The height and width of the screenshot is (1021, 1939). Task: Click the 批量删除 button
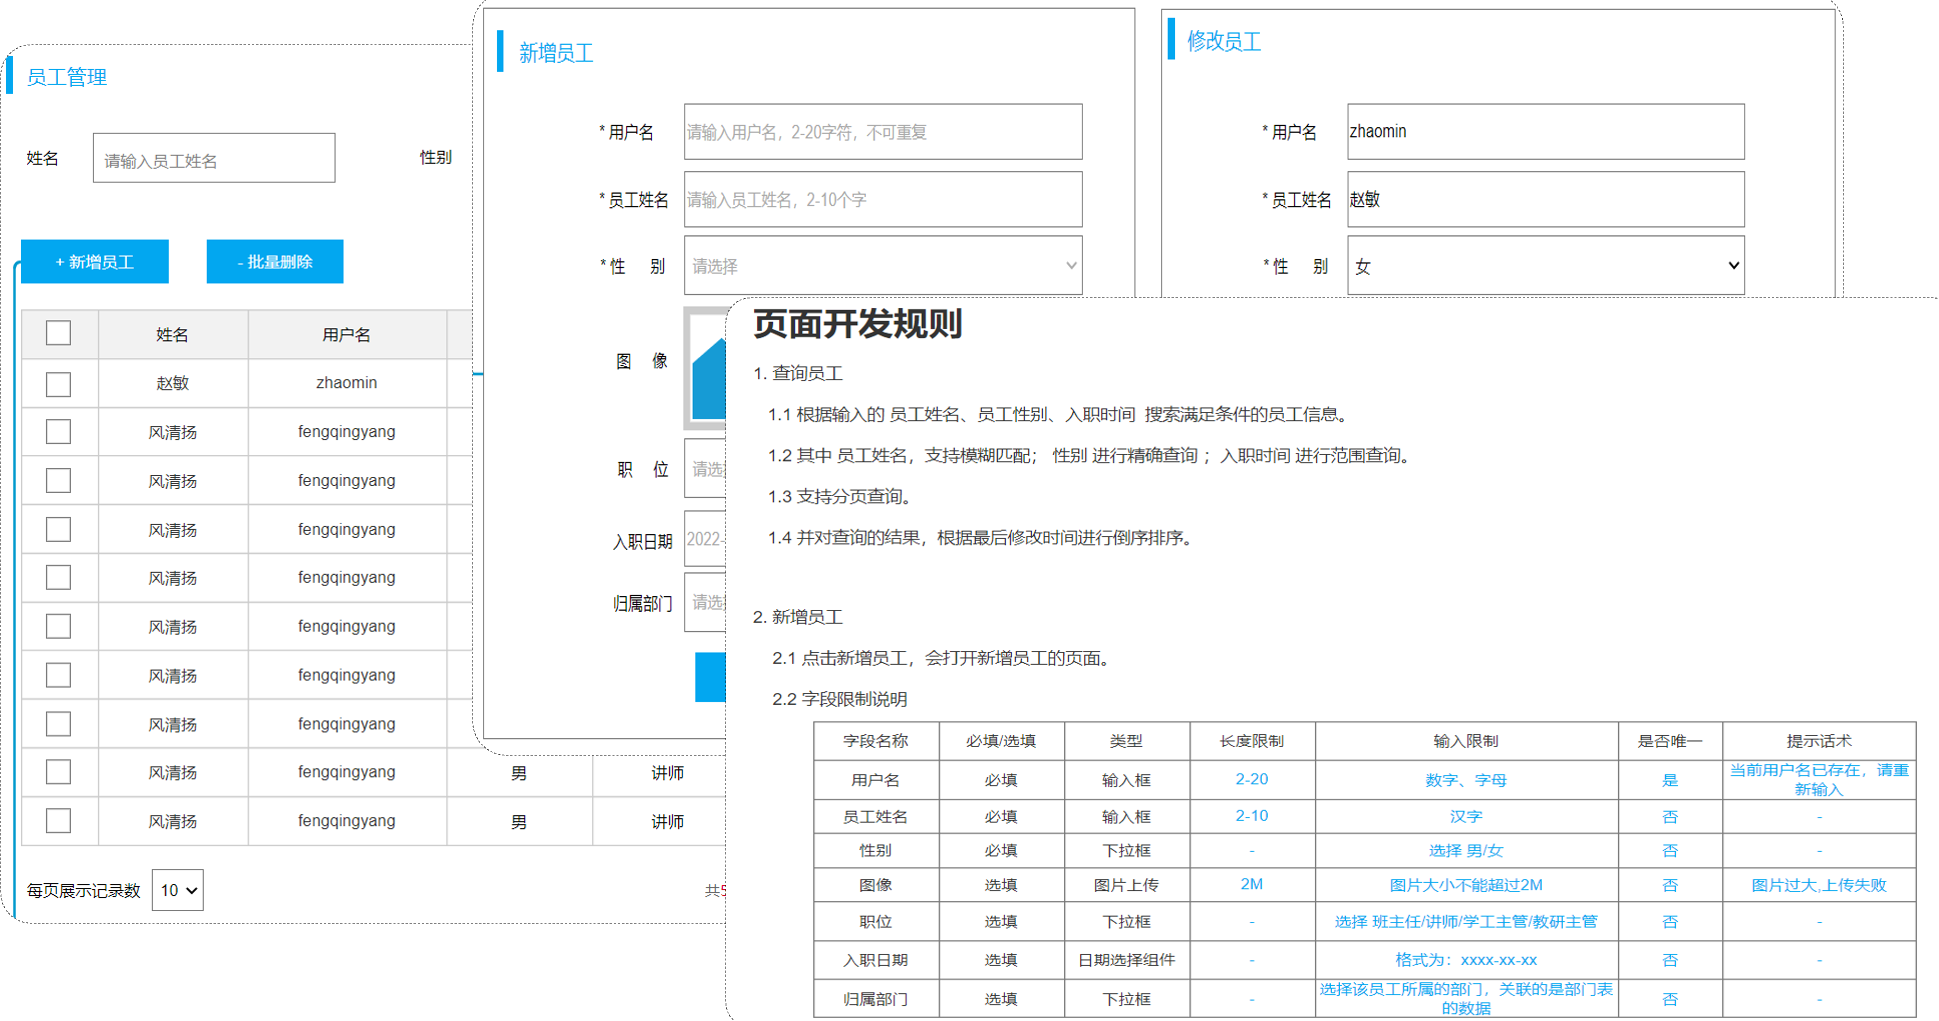[275, 262]
